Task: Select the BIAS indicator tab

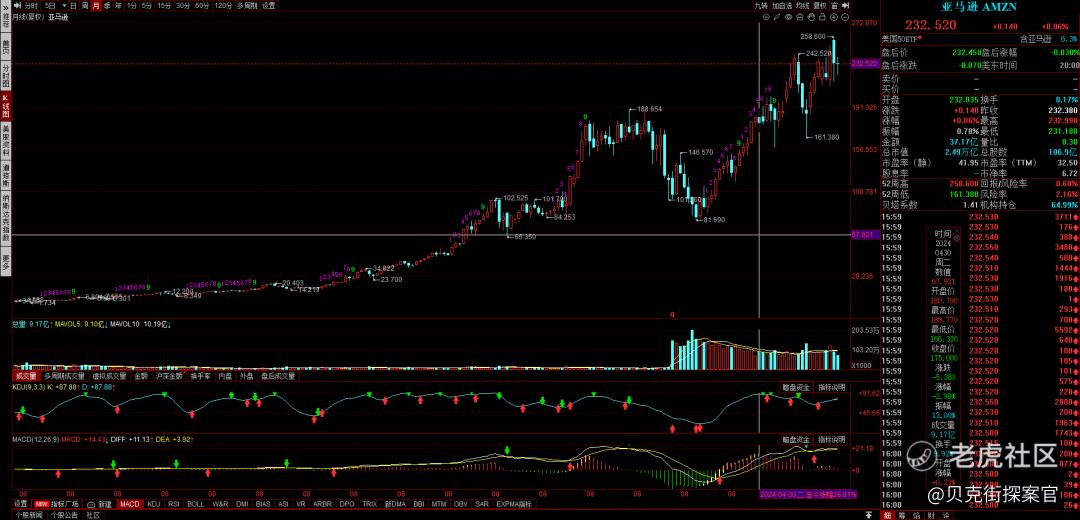Action: click(263, 504)
